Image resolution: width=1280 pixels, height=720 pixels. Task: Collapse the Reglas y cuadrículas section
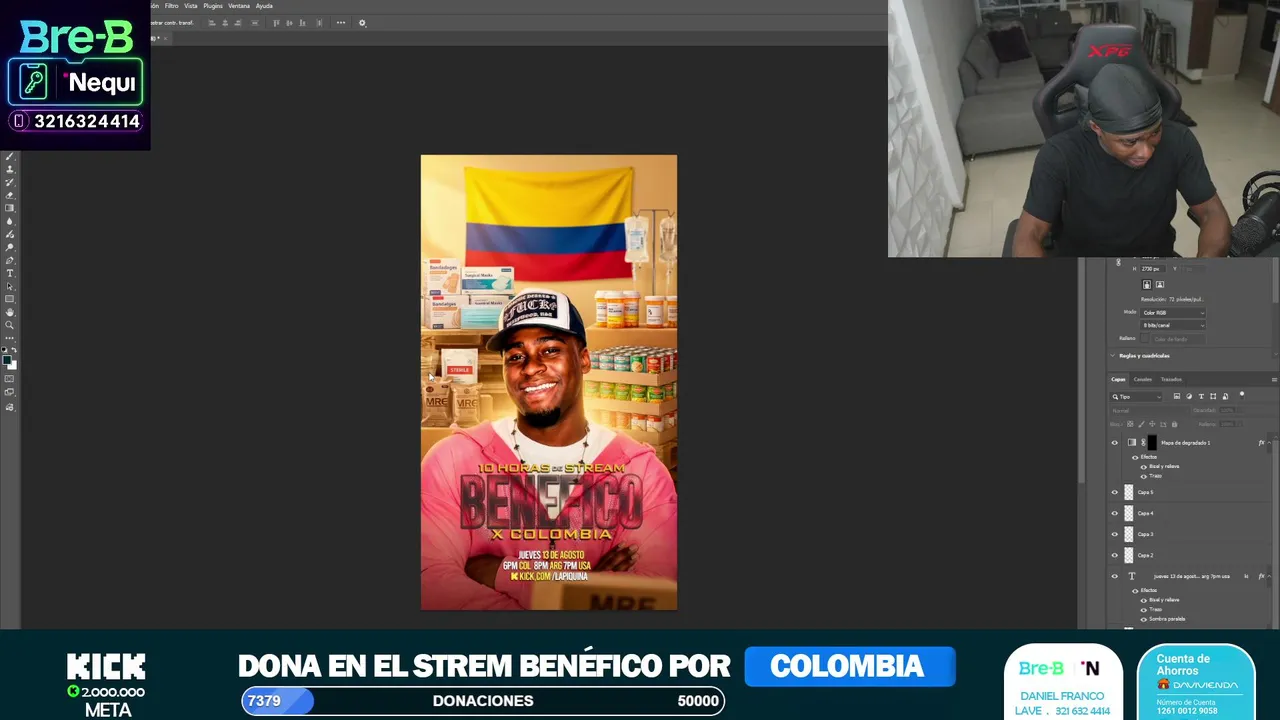tap(1113, 355)
